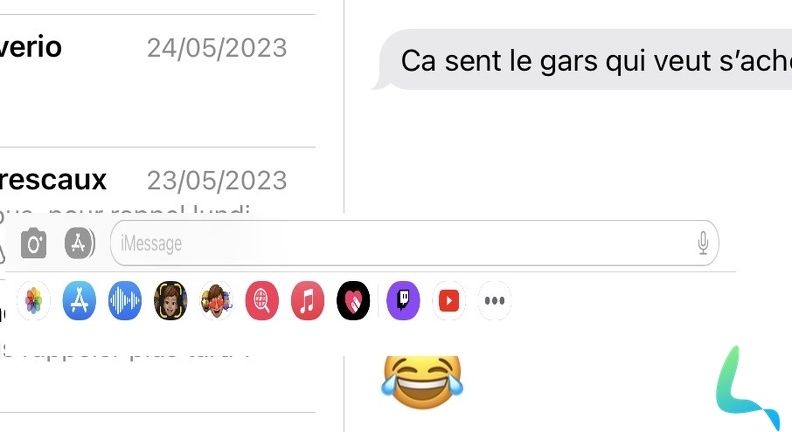Click the laughing tears emoji message
Viewport: 792px width, 432px height.
[422, 381]
